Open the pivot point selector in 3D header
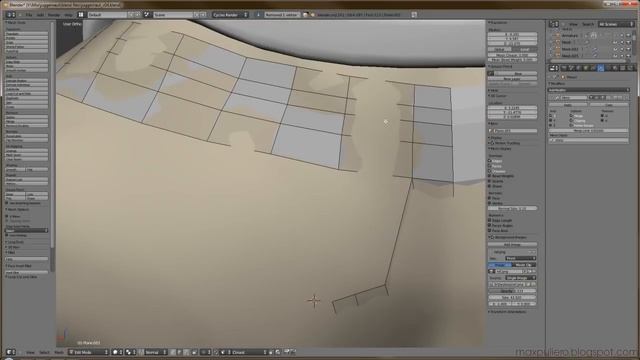The width and height of the screenshot is (640, 360). coord(131,352)
